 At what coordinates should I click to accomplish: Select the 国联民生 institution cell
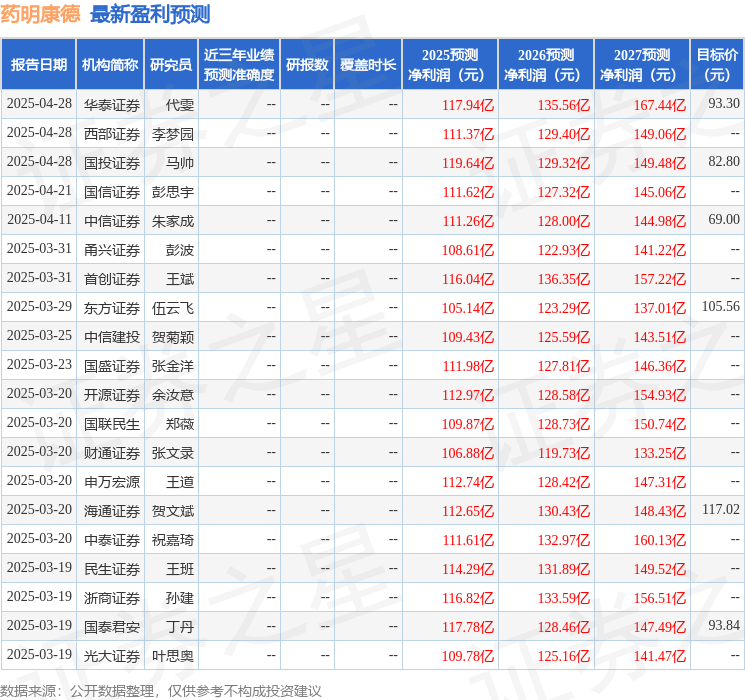coord(112,424)
